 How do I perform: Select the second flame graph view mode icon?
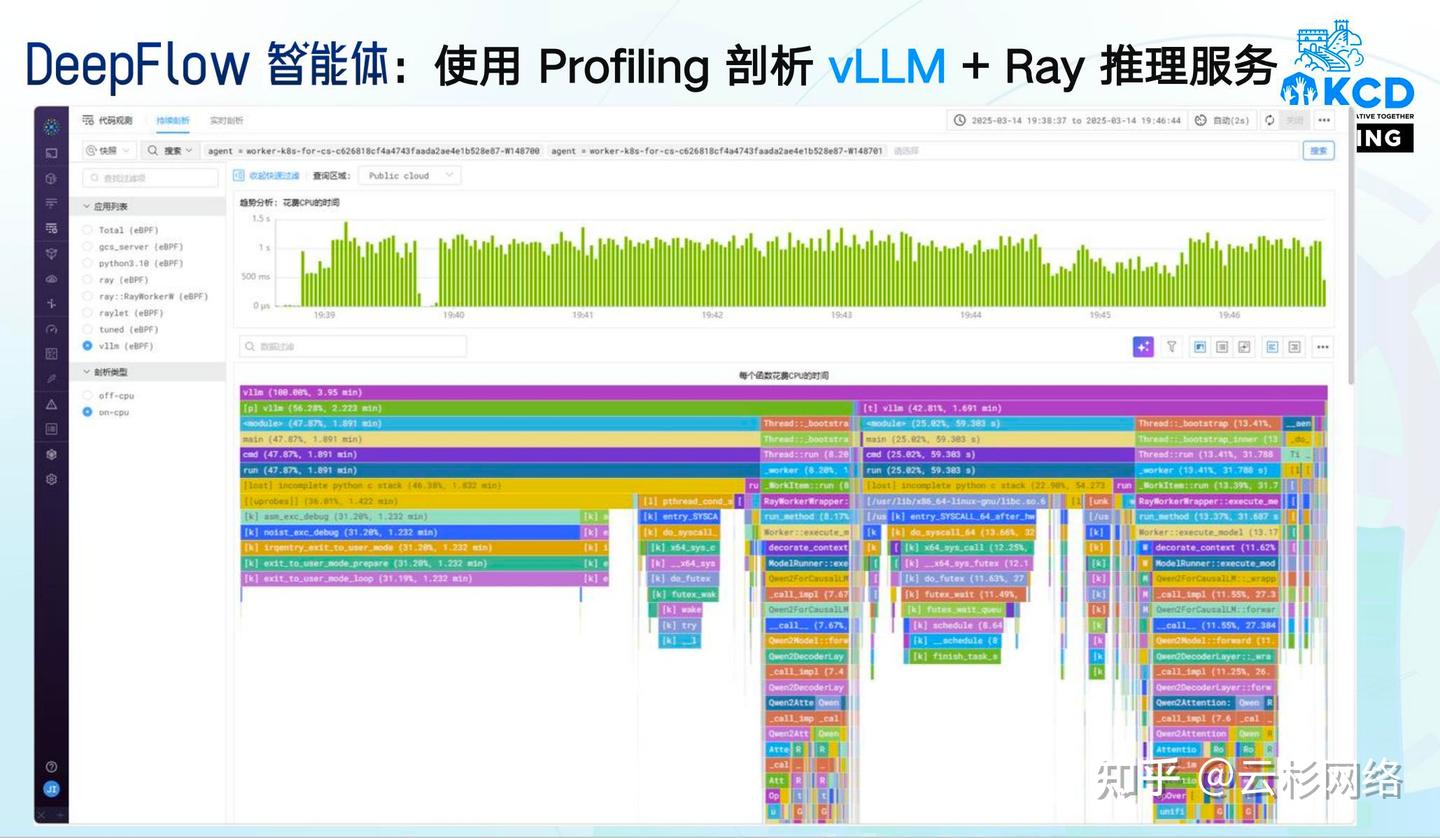point(1222,347)
